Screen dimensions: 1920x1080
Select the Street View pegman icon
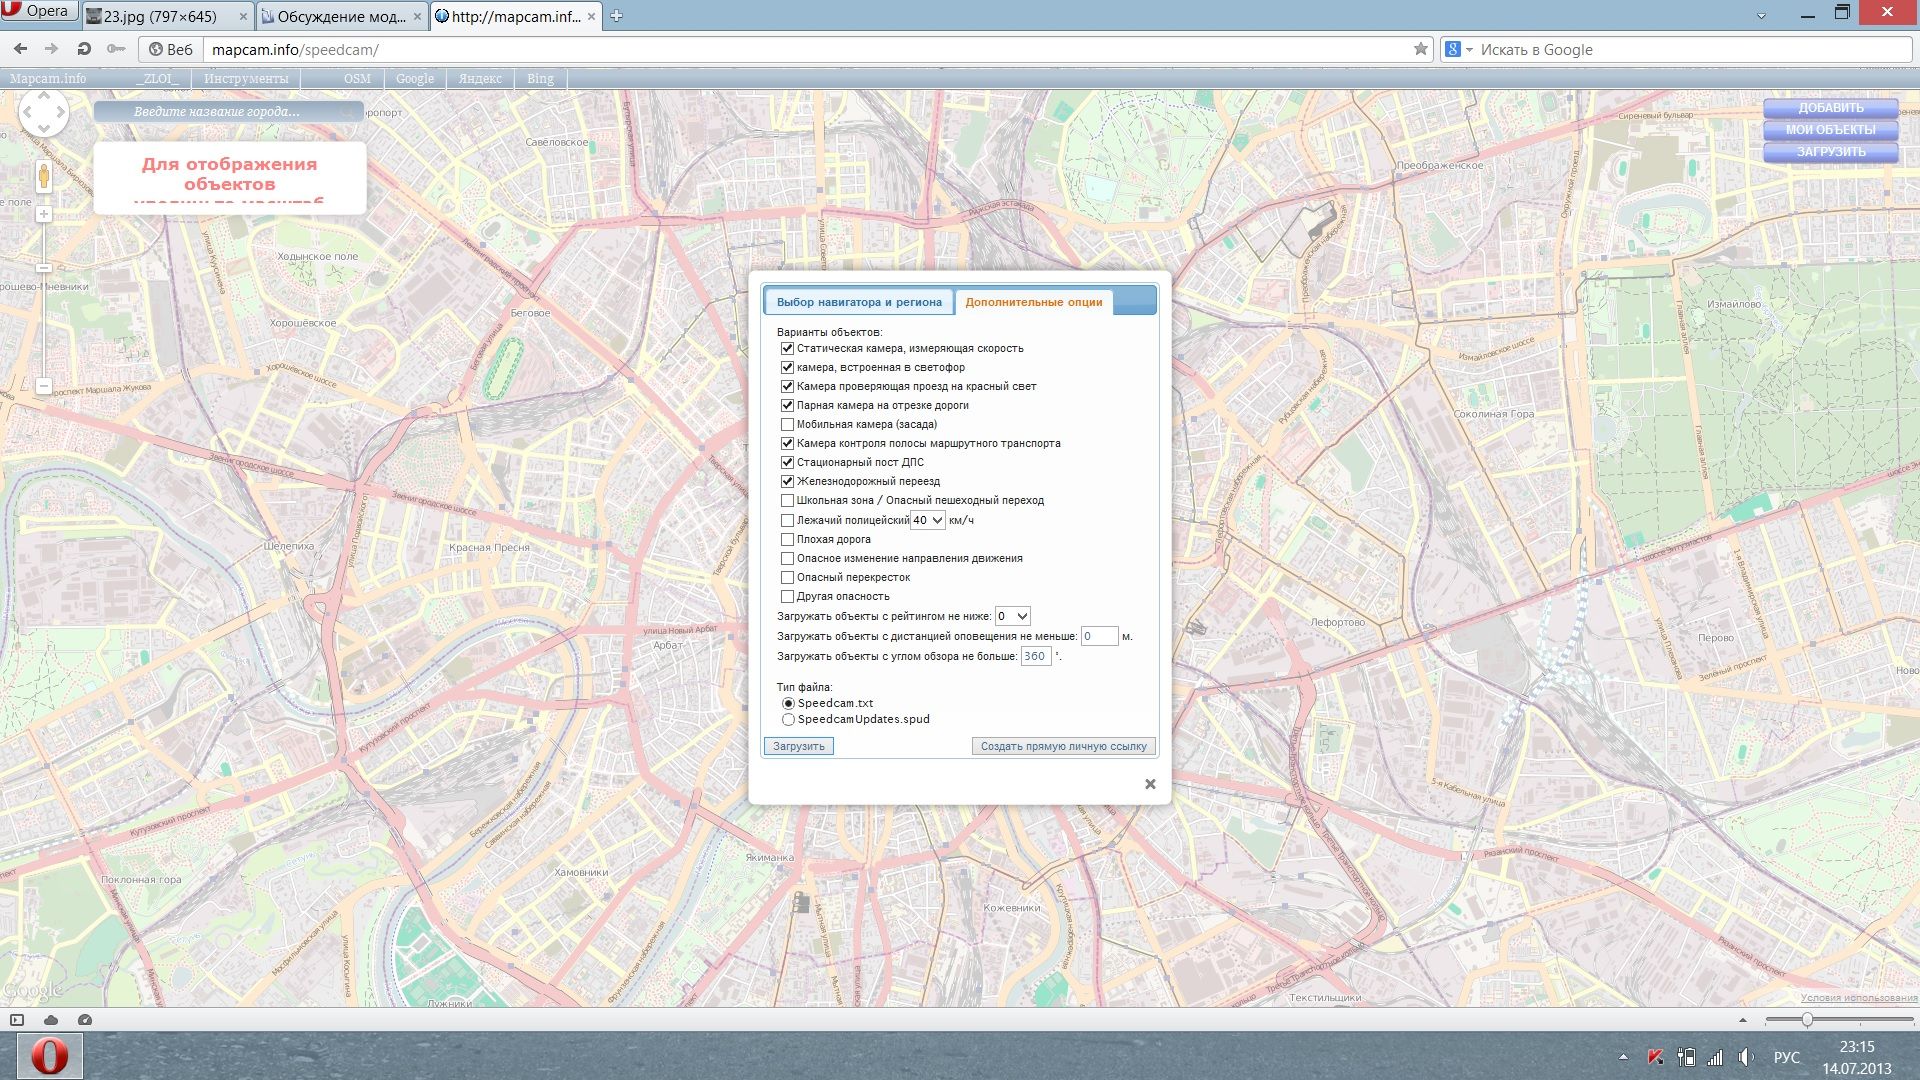[x=43, y=177]
